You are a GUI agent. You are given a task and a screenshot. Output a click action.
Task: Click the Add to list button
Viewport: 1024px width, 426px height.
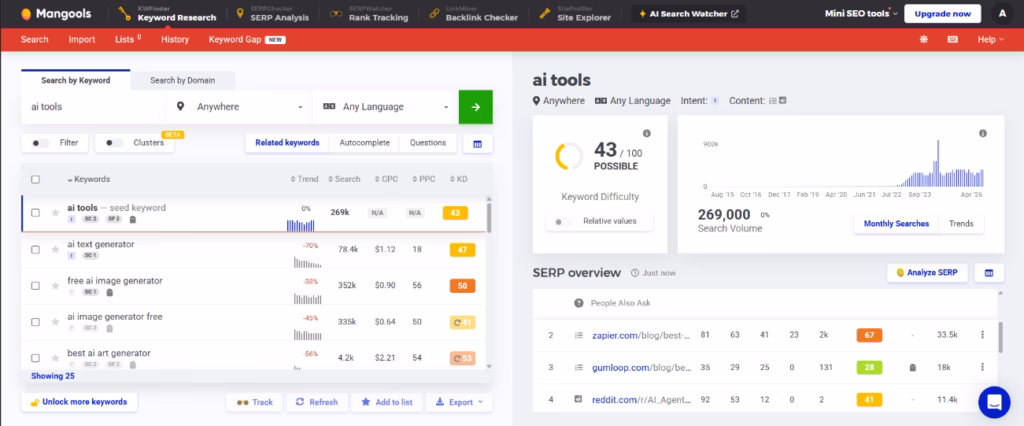tap(387, 402)
